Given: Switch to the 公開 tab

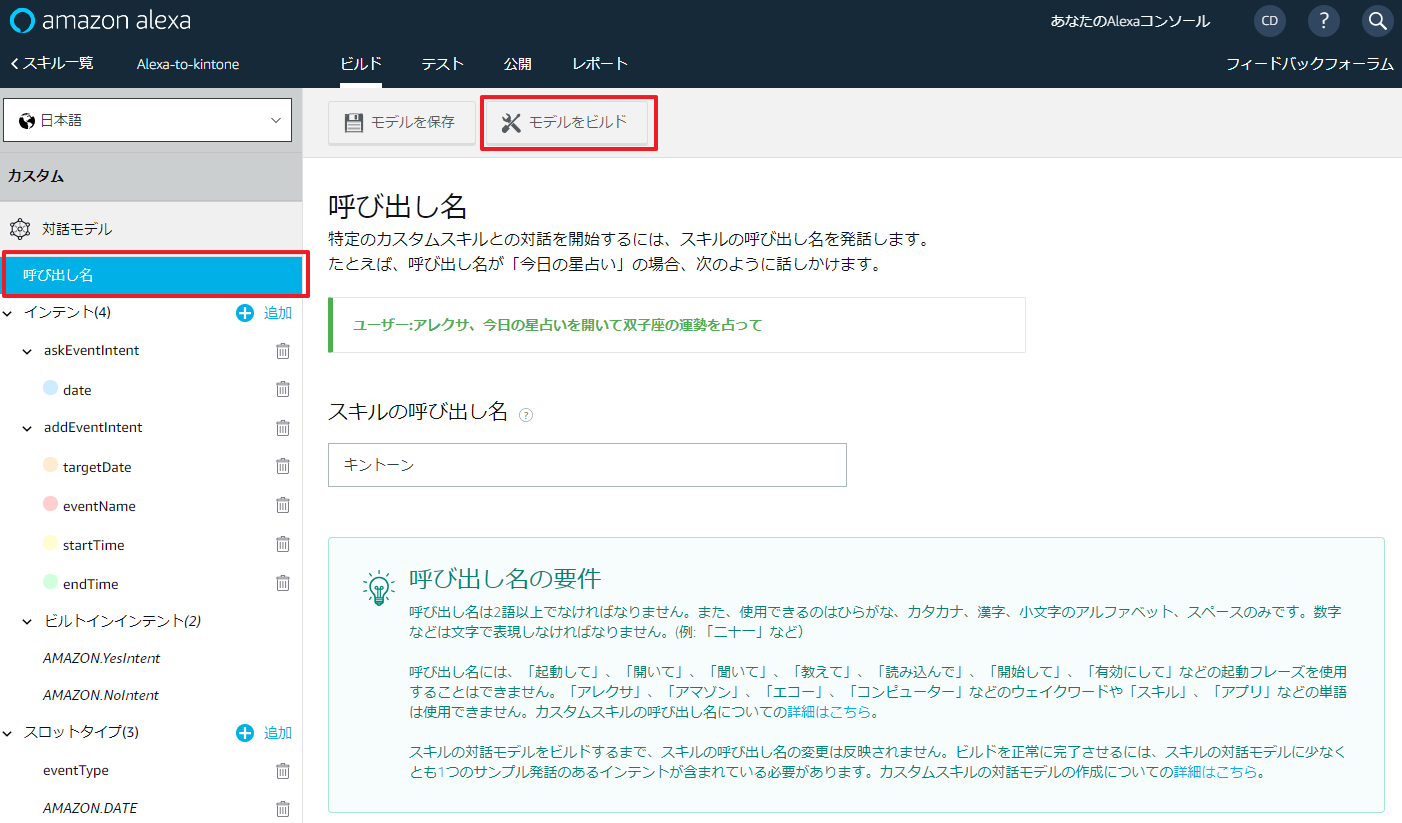Looking at the screenshot, I should [x=518, y=64].
